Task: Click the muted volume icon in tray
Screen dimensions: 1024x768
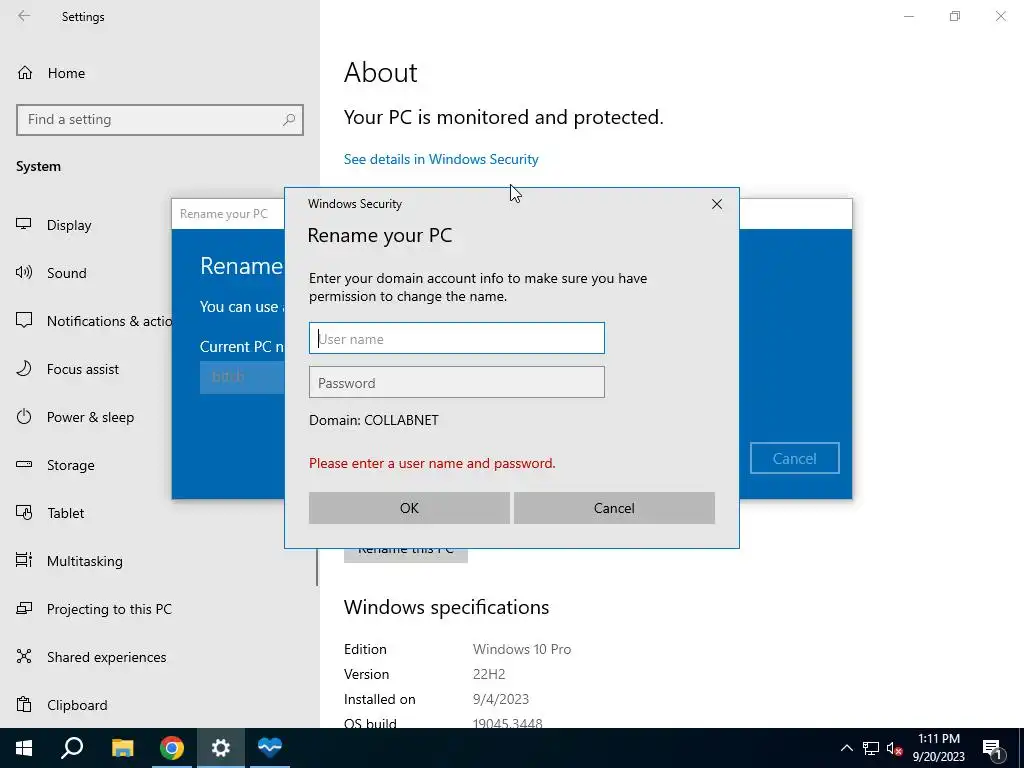Action: click(894, 748)
